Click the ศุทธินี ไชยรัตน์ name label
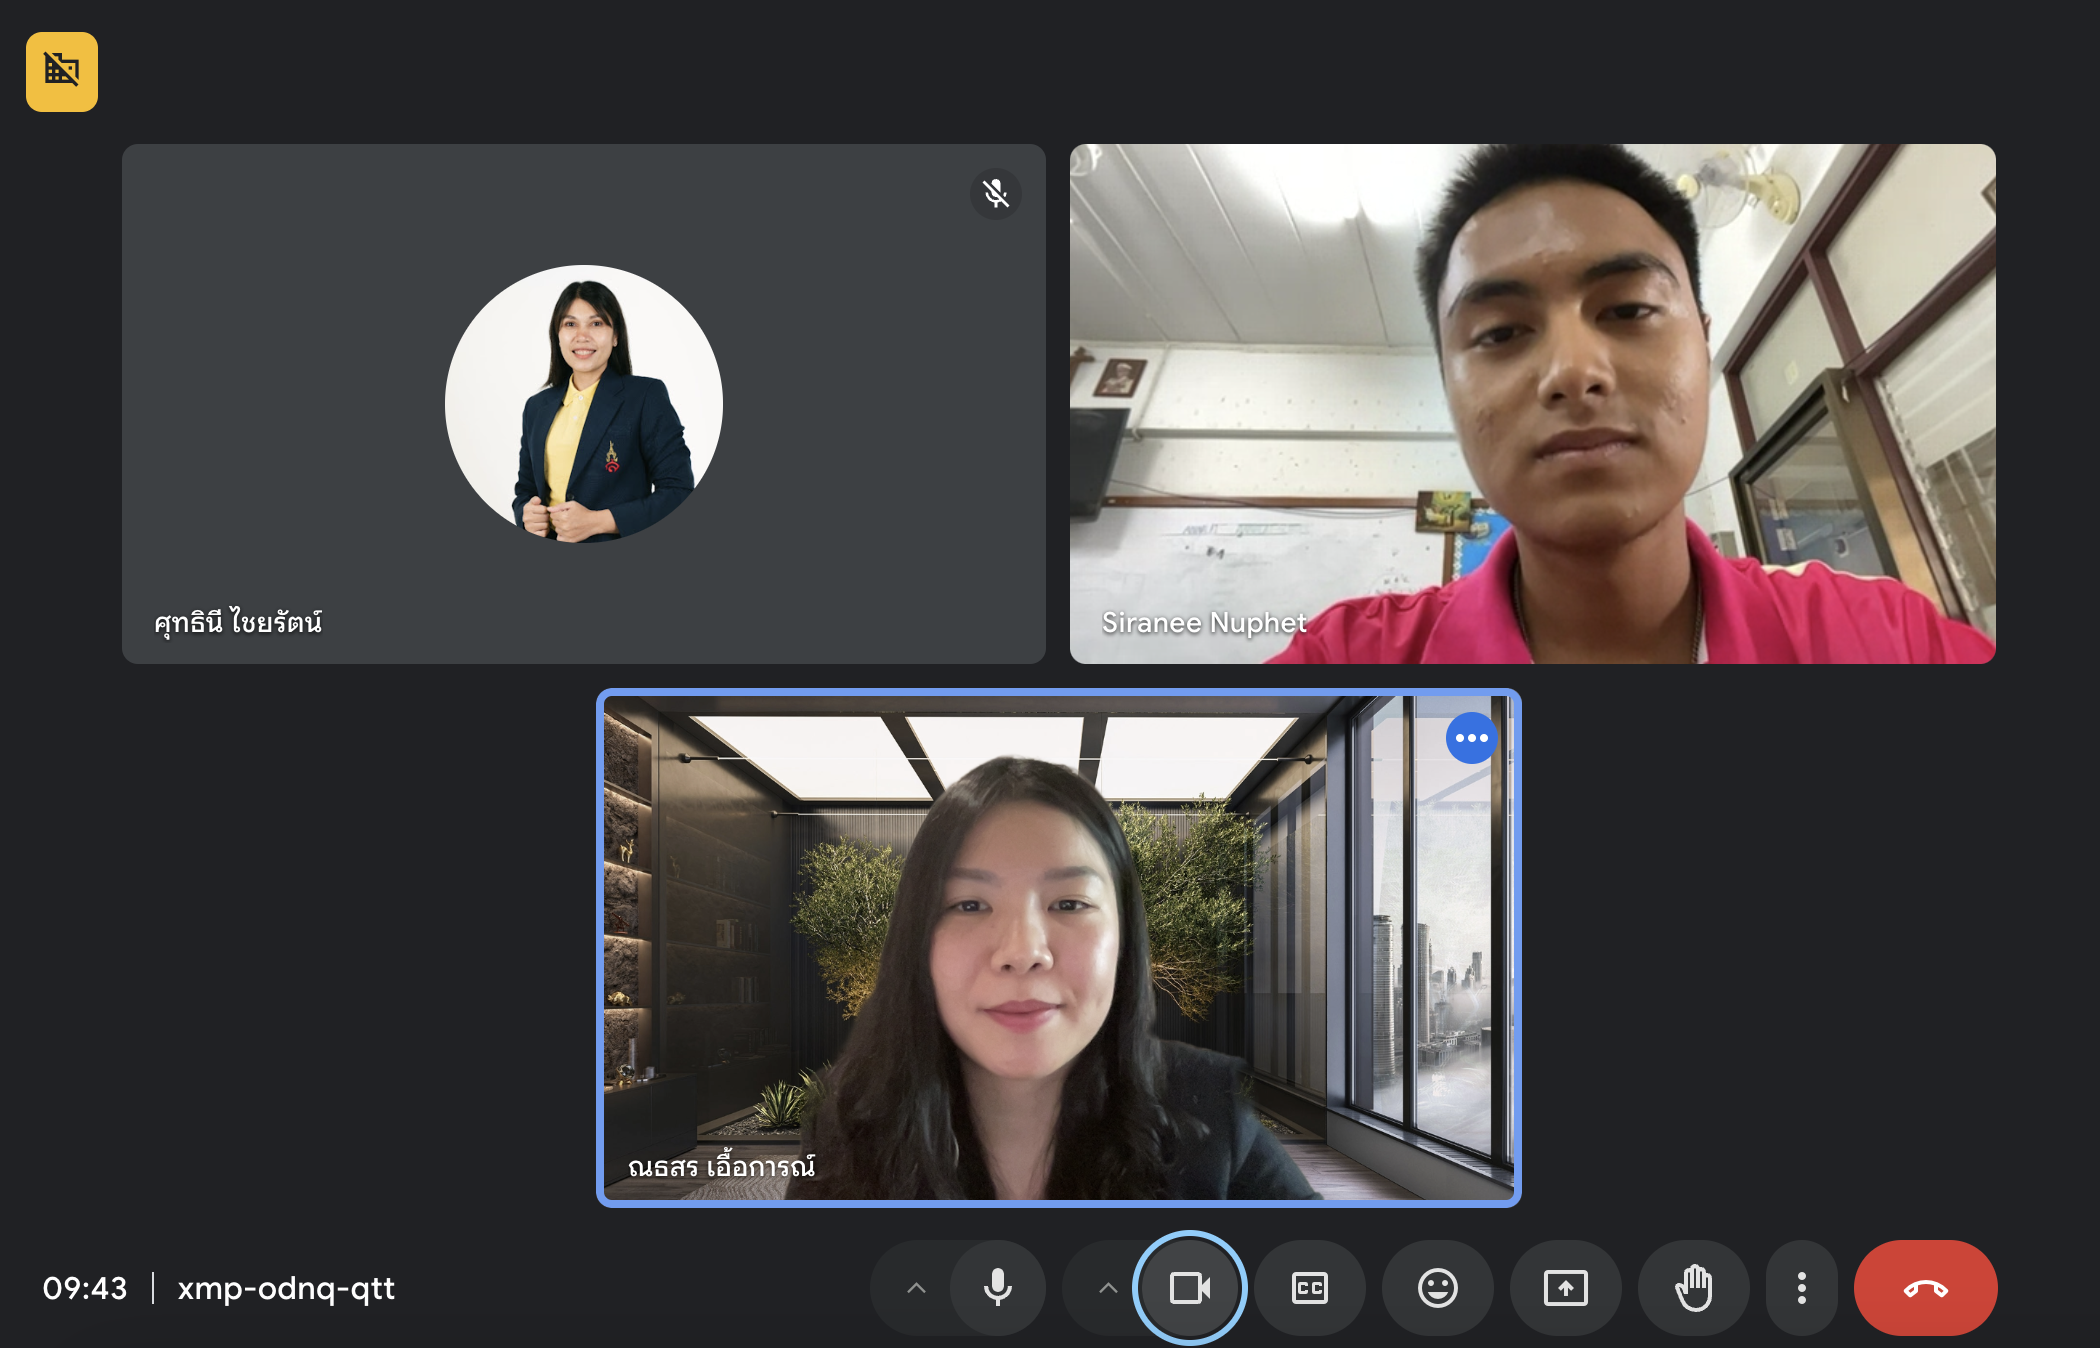This screenshot has height=1348, width=2100. pos(238,622)
